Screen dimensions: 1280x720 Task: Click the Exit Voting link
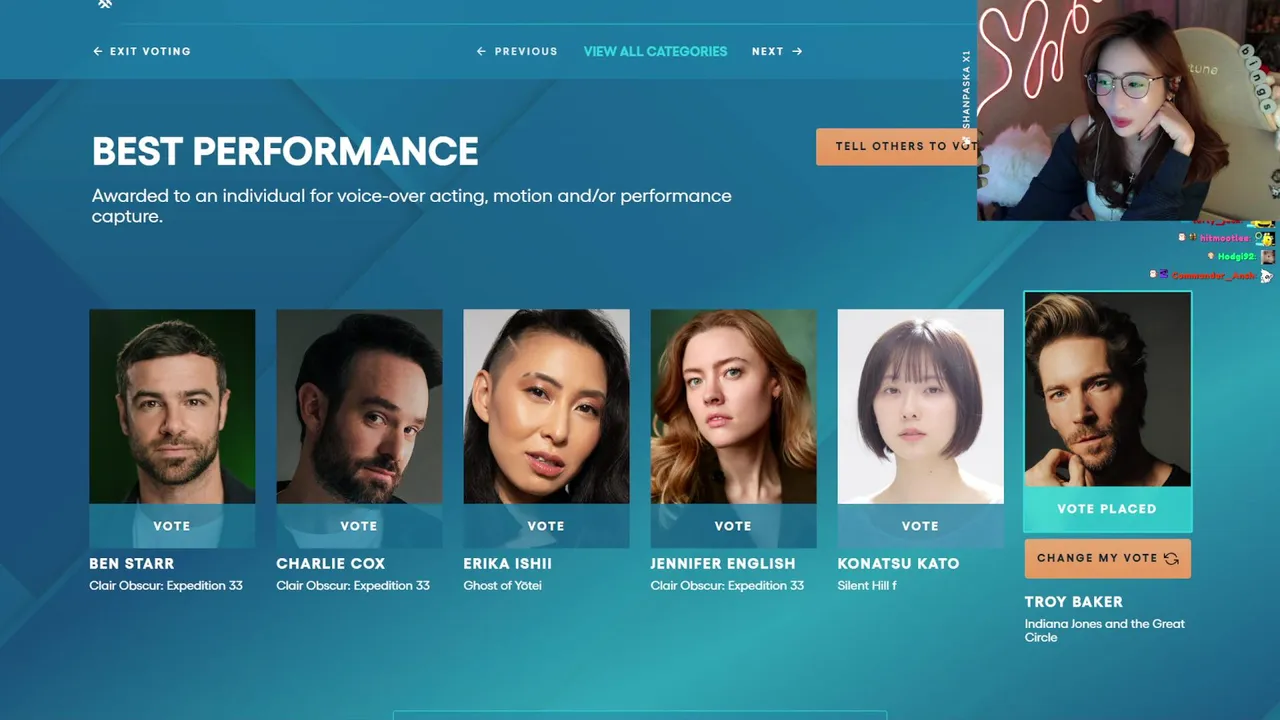click(x=141, y=51)
